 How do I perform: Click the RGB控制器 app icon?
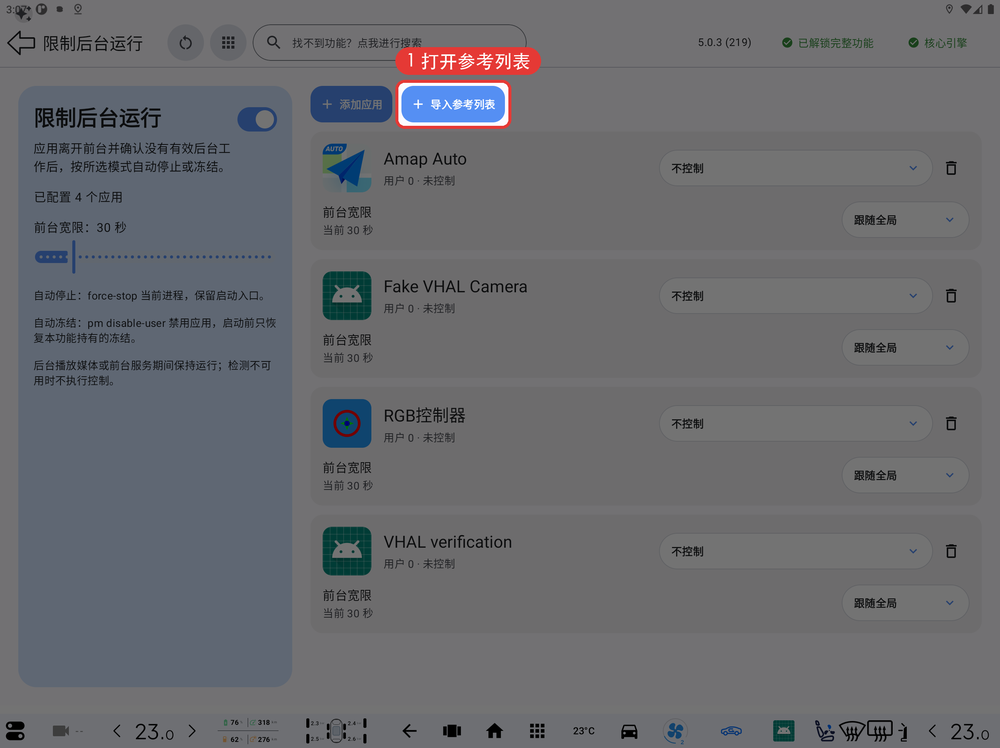(347, 423)
